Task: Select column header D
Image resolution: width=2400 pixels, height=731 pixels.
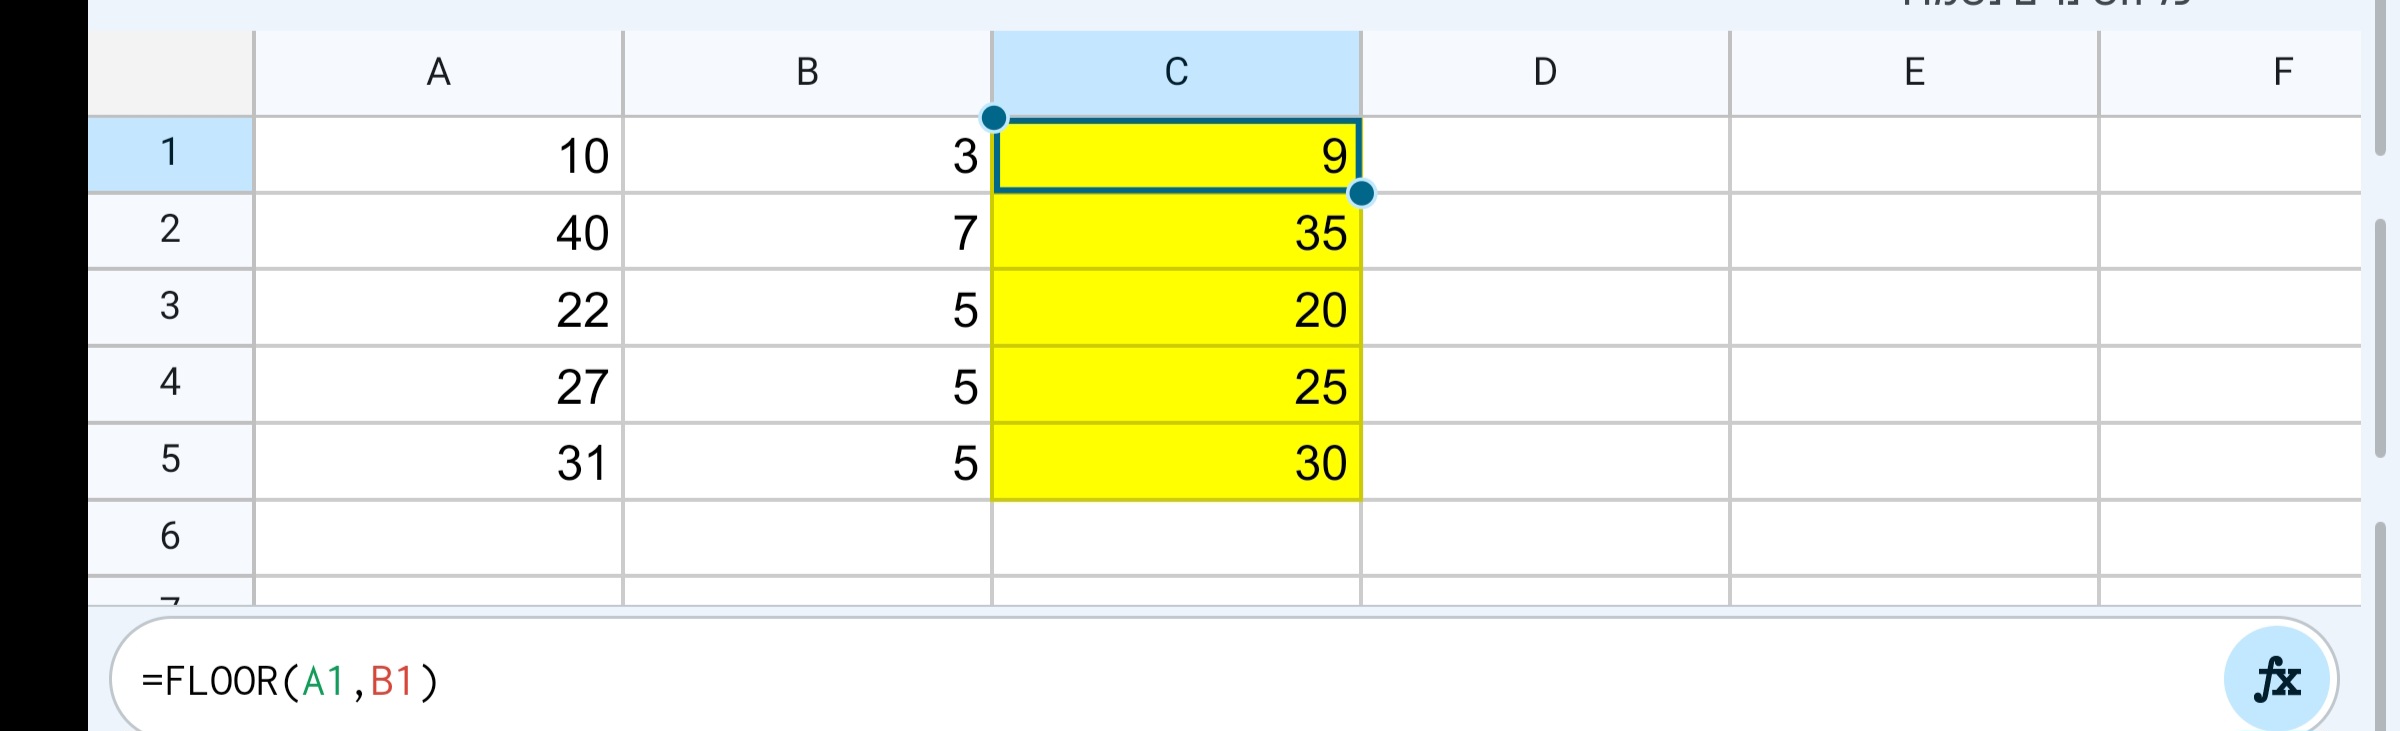Action: 1544,69
